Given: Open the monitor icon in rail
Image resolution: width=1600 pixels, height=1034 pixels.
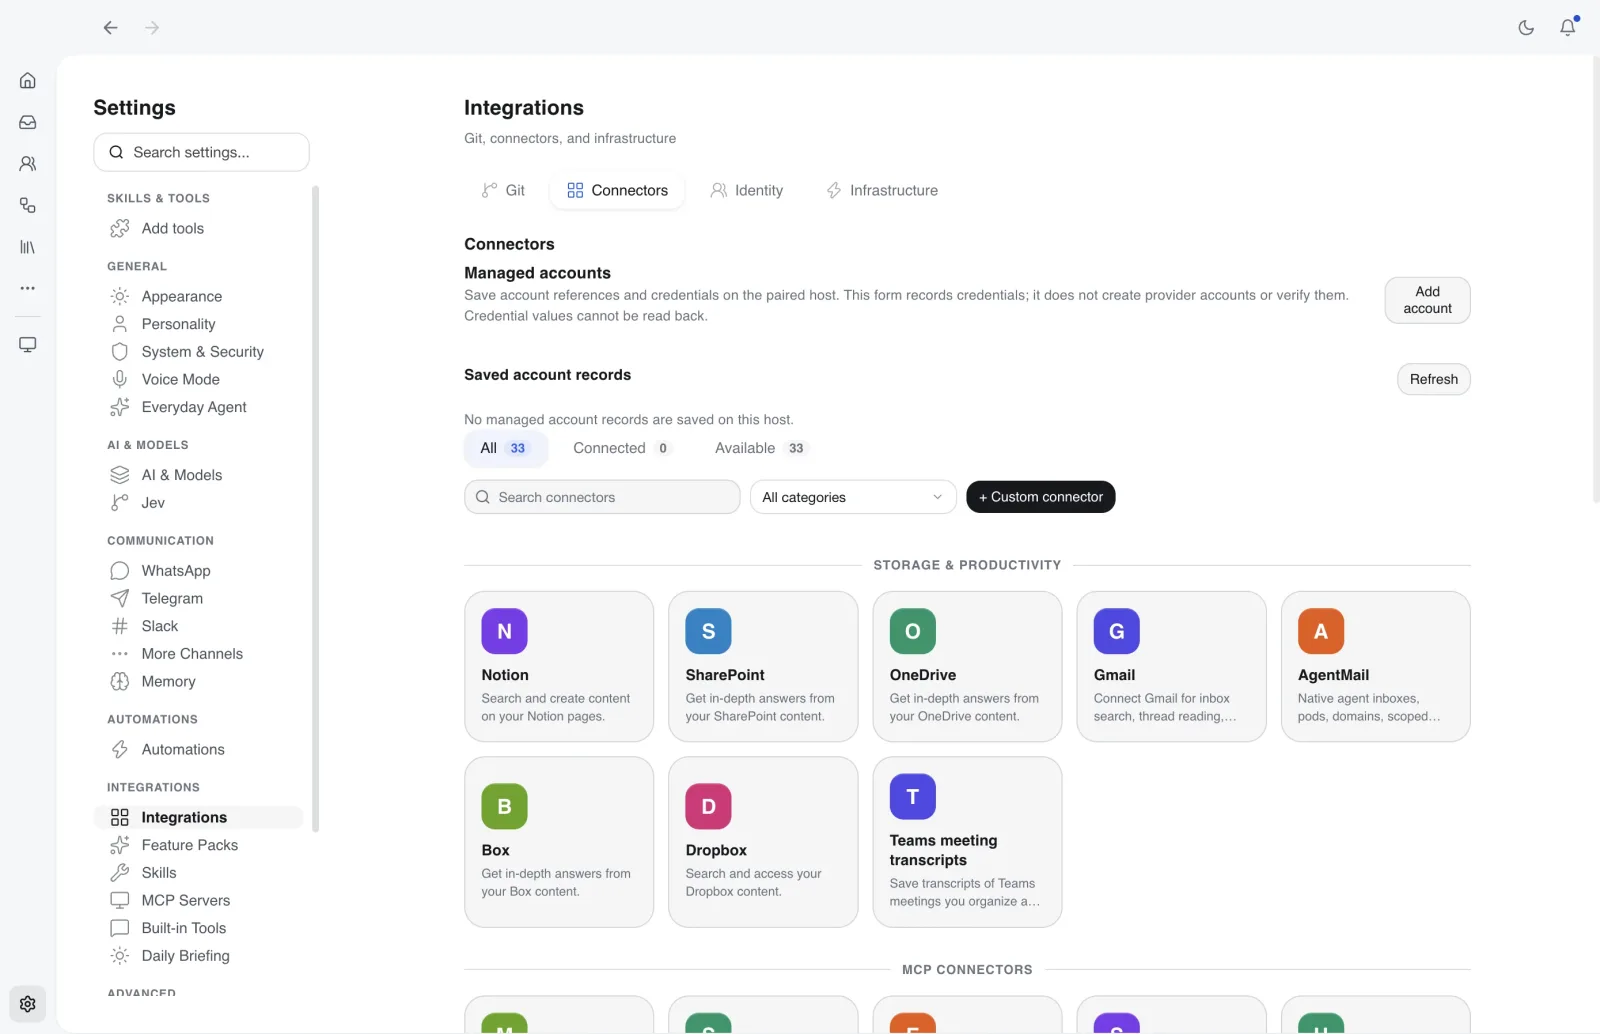Looking at the screenshot, I should coord(28,344).
